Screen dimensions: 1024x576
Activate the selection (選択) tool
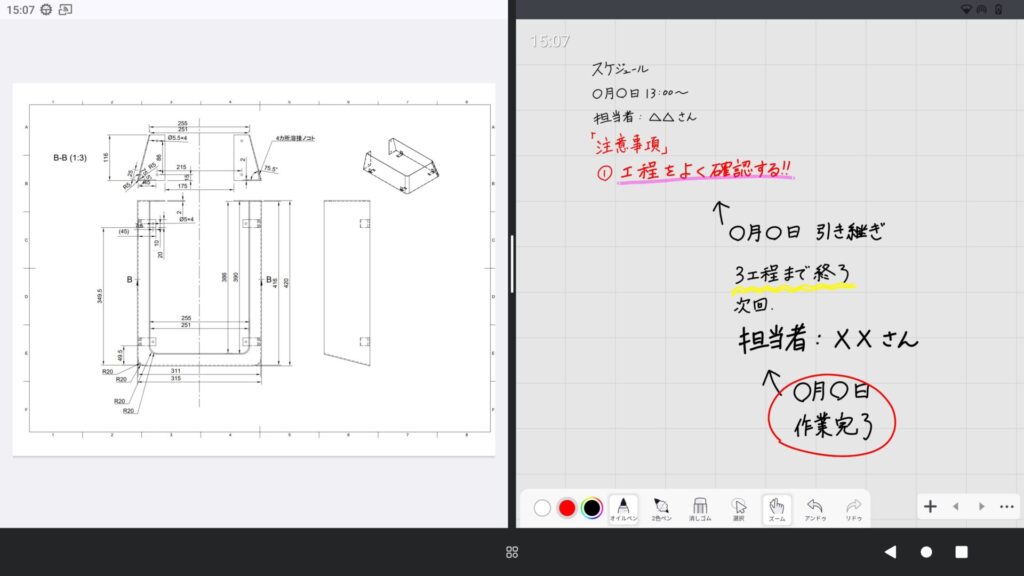pyautogui.click(x=738, y=508)
